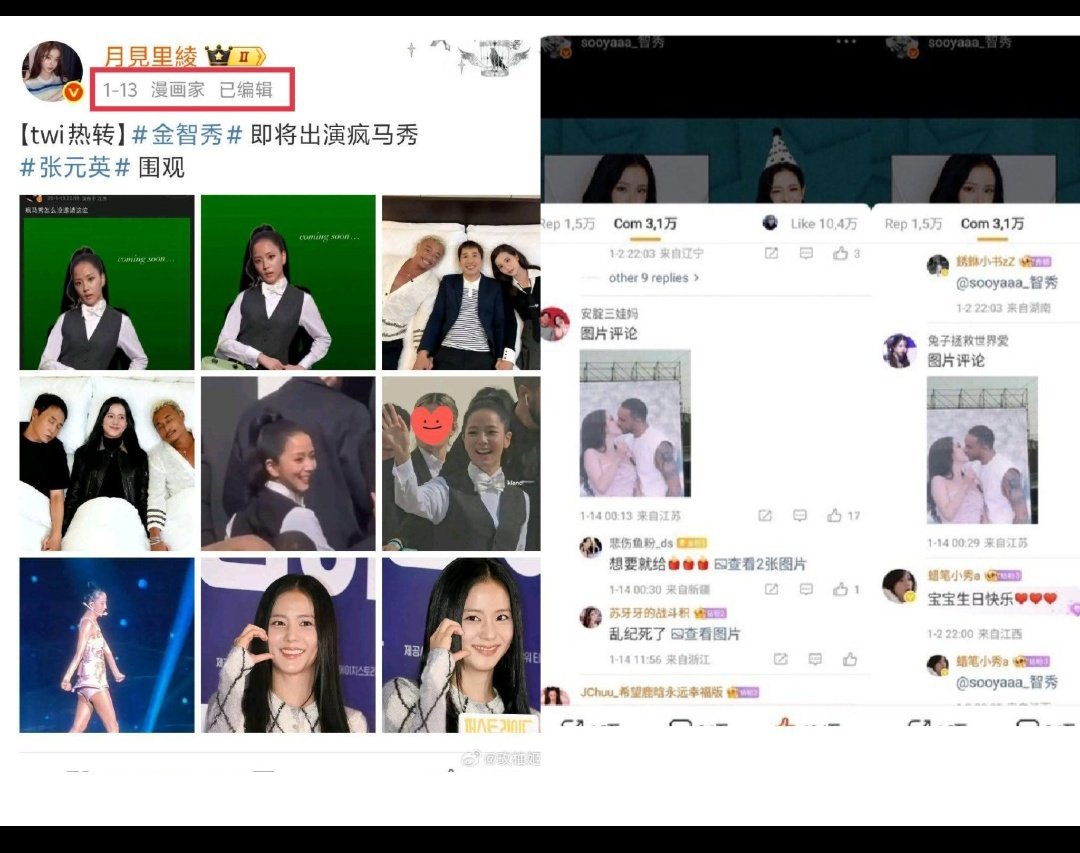
Task: Tap repost icon on the 1-2 22:03 来自辽宁 comment
Action: [771, 254]
